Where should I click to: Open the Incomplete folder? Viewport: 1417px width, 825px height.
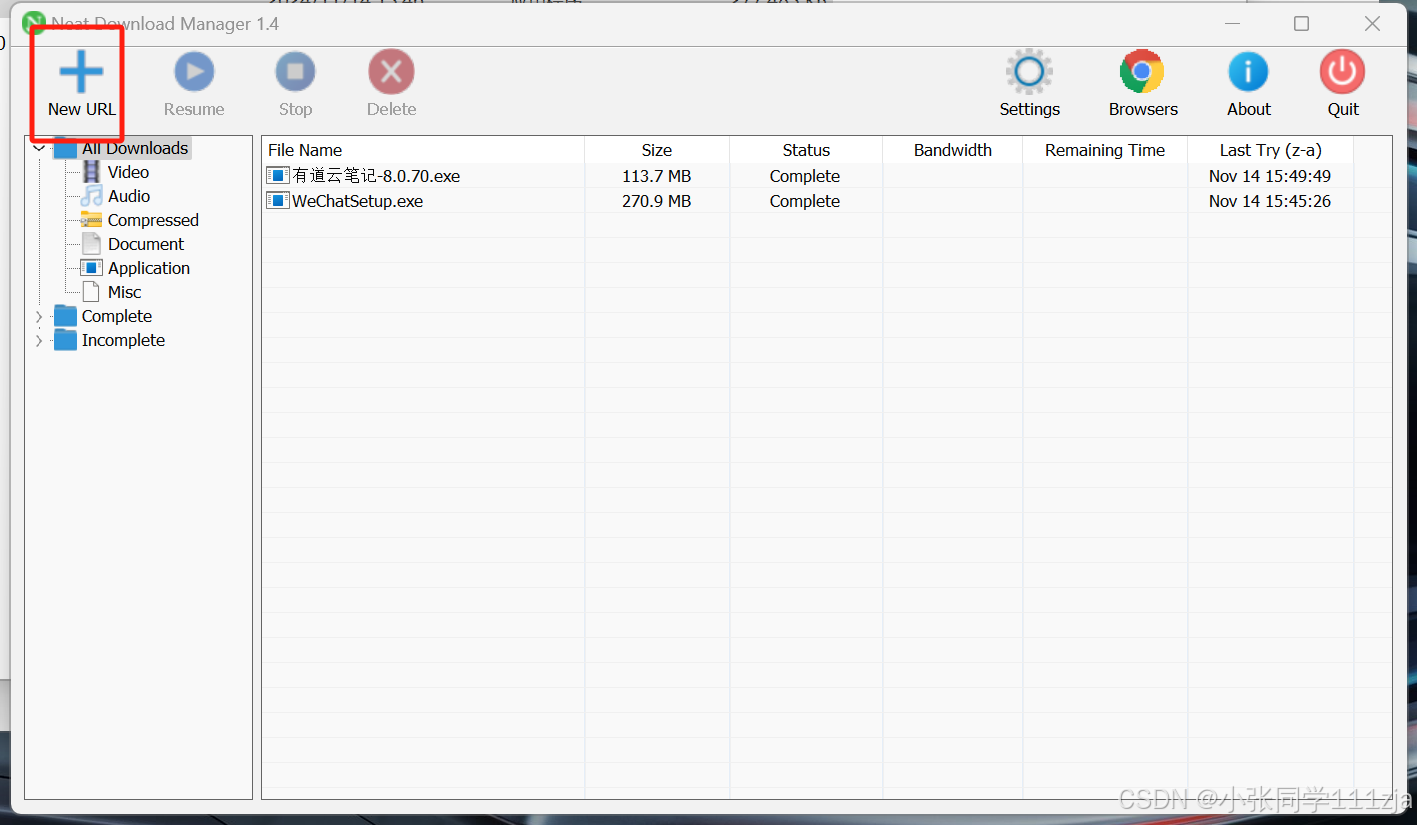tap(123, 340)
